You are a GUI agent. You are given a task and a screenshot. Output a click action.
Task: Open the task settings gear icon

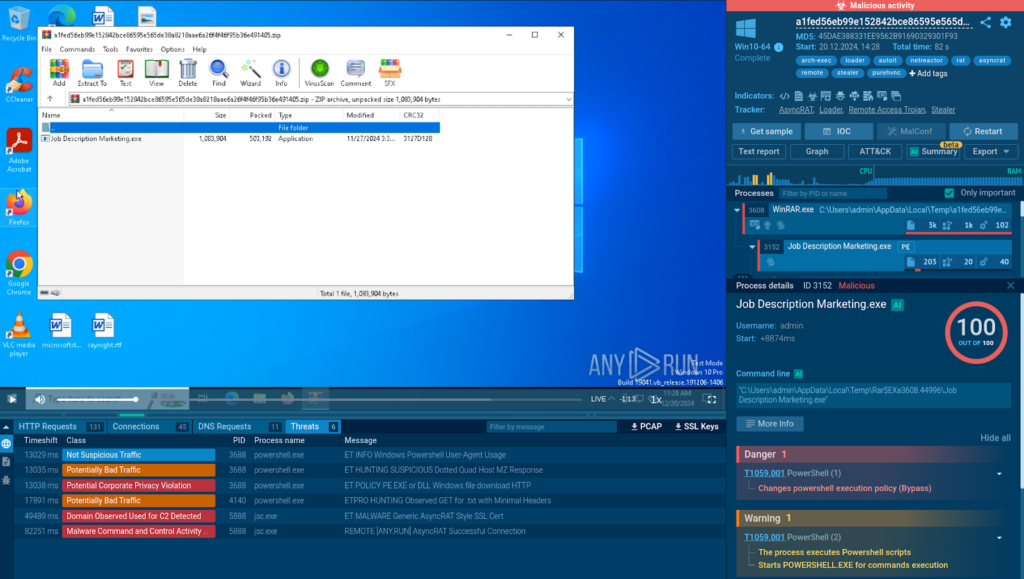pos(1006,22)
